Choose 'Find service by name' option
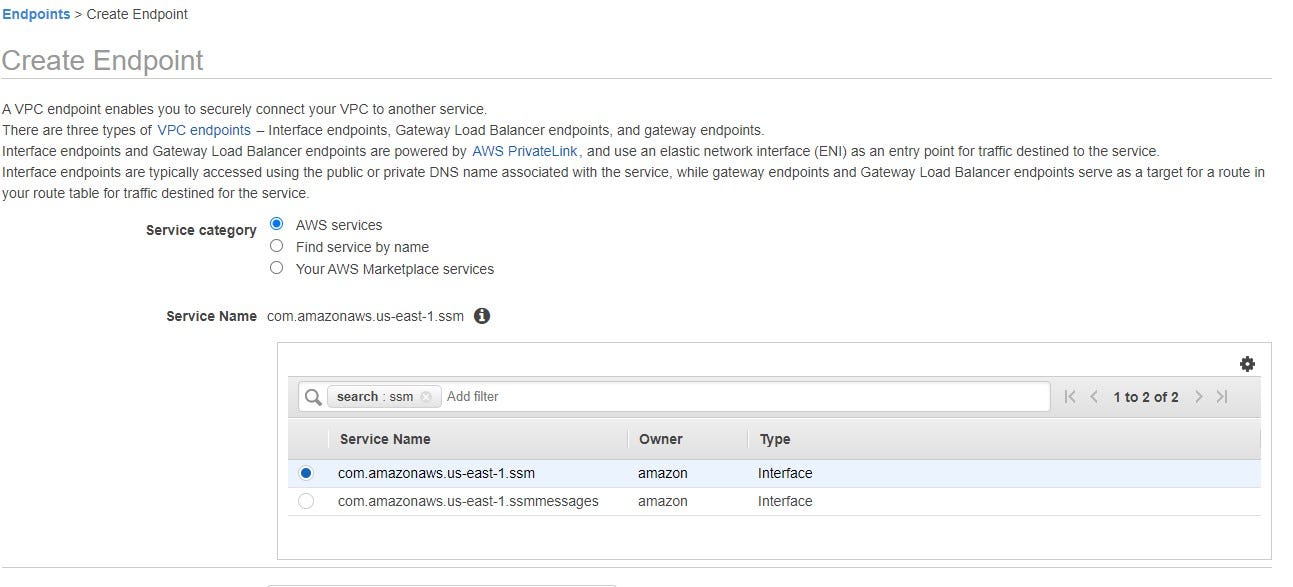1293x587 pixels. pyautogui.click(x=277, y=246)
